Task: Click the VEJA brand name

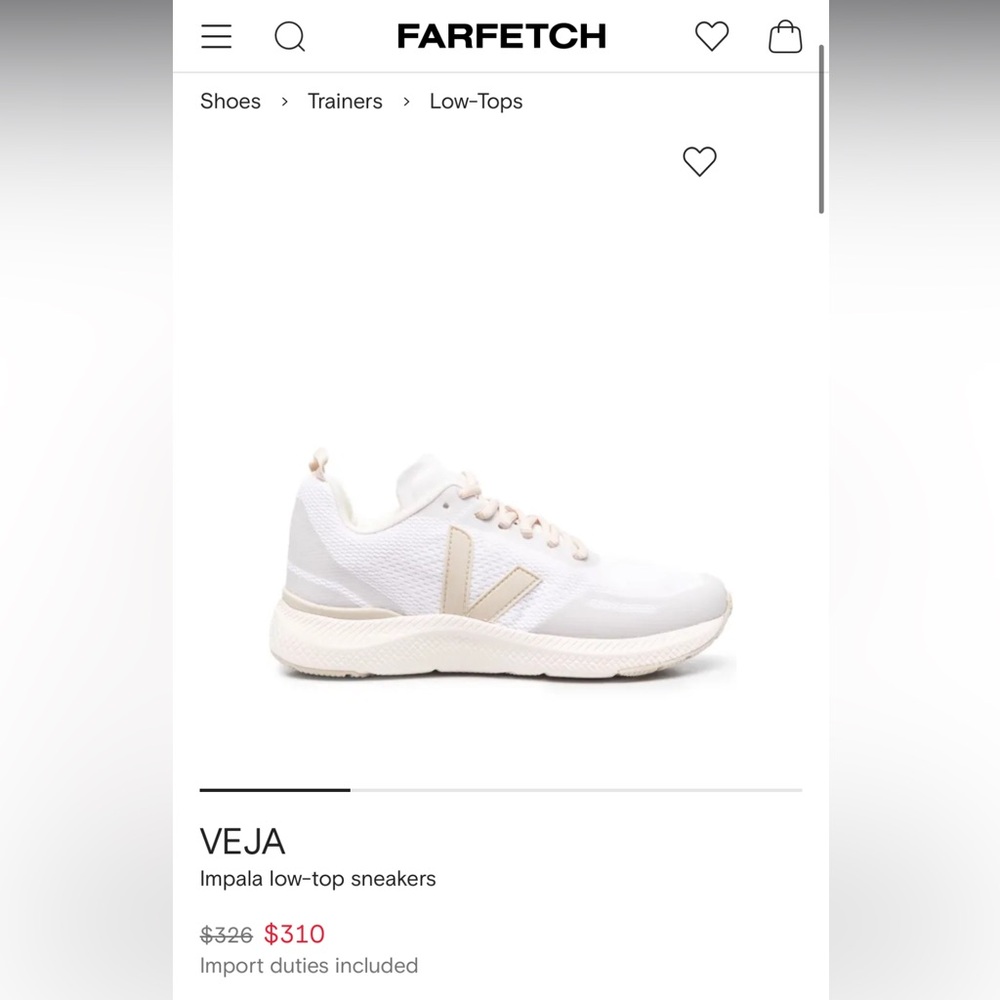Action: coord(243,842)
